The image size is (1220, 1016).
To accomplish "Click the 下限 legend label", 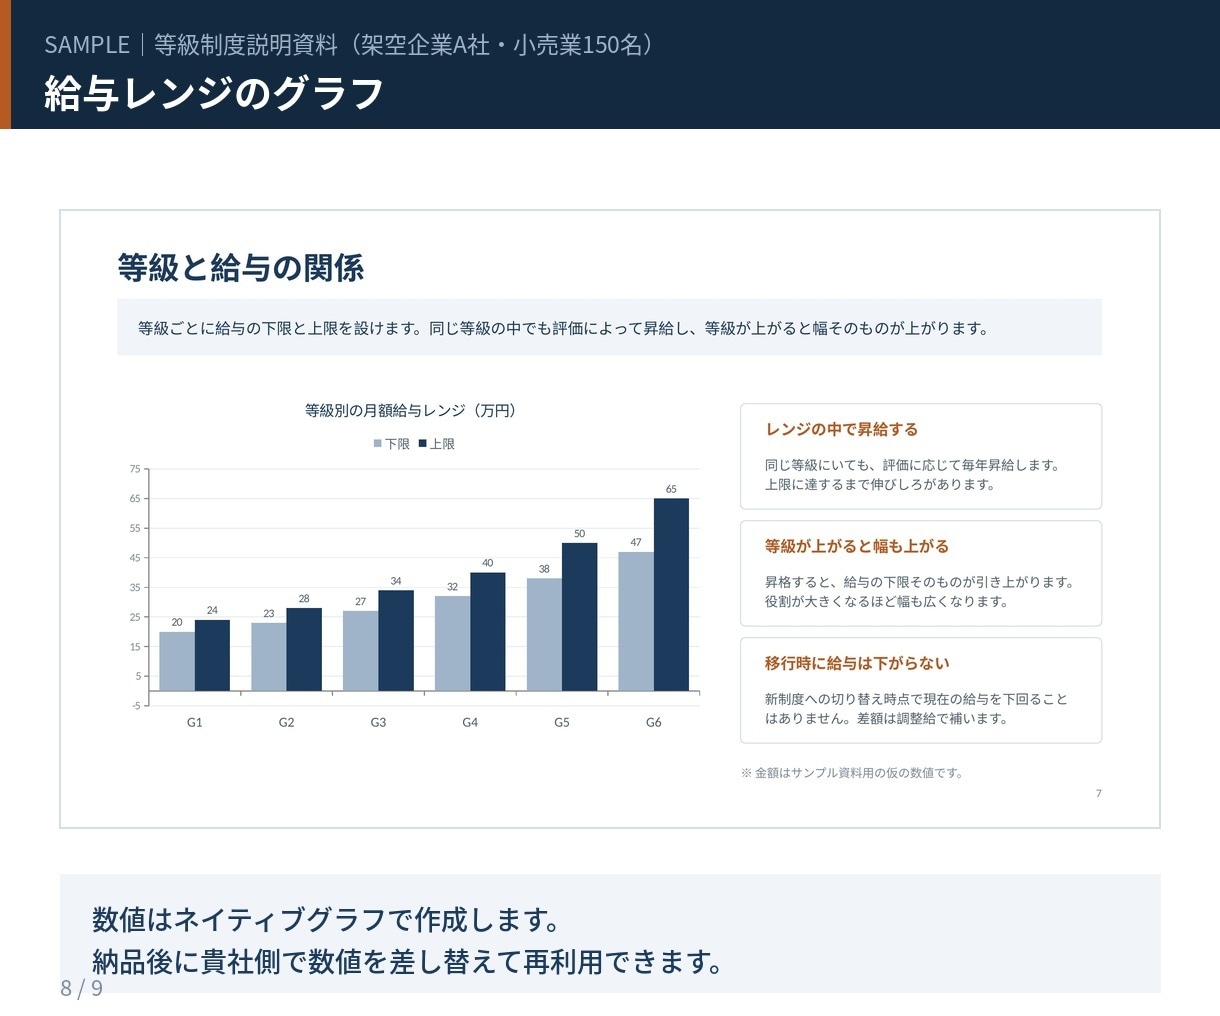I will (x=398, y=444).
